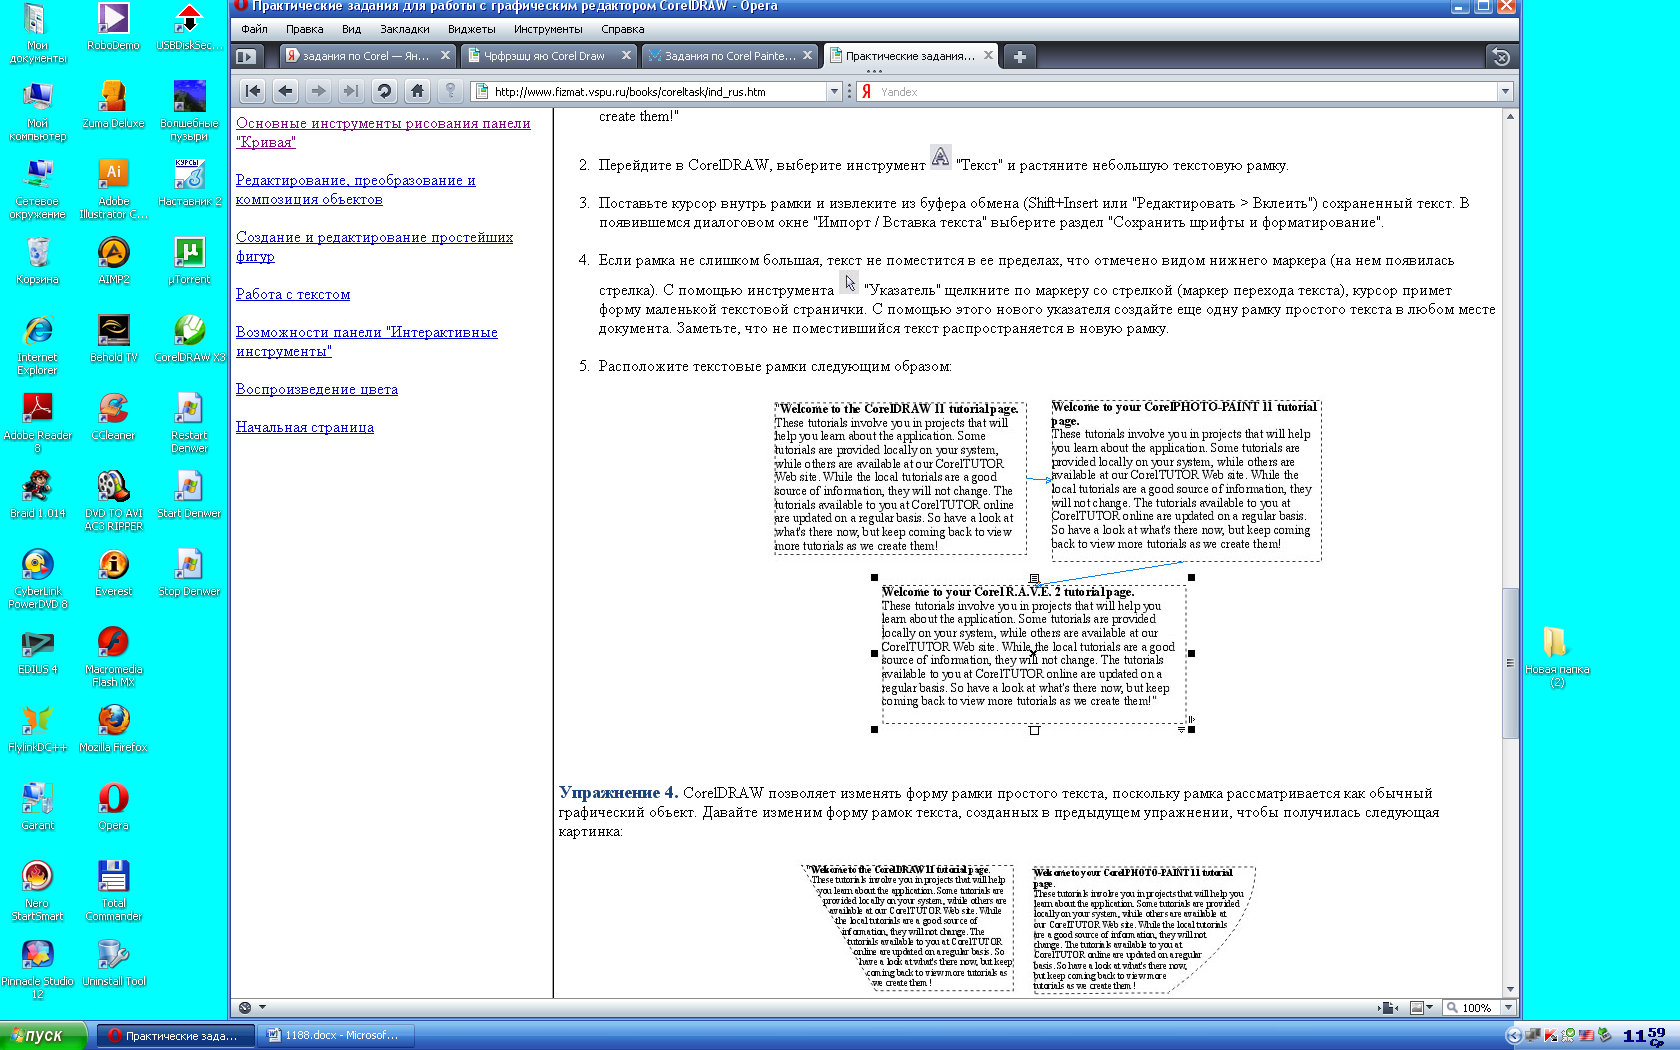This screenshot has height=1050, width=1680.
Task: Open the Правка menu
Action: pyautogui.click(x=304, y=29)
